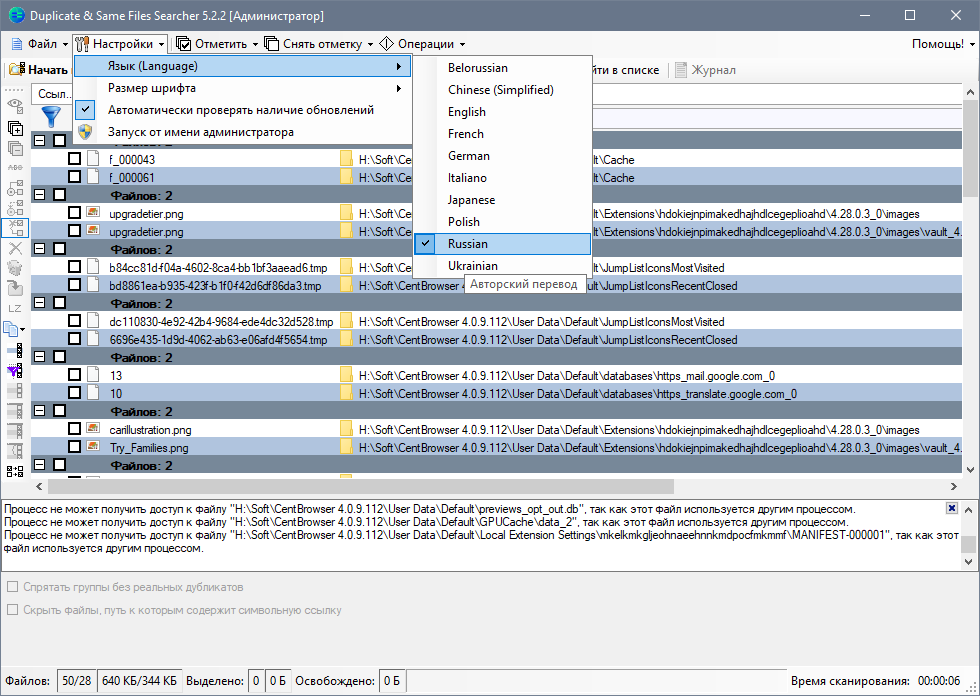The image size is (980, 696).
Task: Select Belorussian language entry
Action: point(502,68)
